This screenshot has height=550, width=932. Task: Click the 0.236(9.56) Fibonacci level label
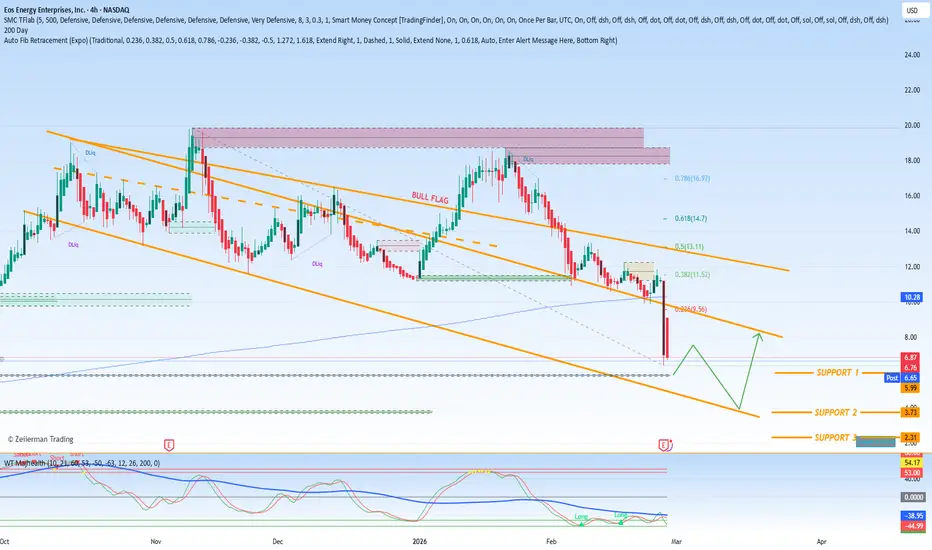[x=690, y=309]
